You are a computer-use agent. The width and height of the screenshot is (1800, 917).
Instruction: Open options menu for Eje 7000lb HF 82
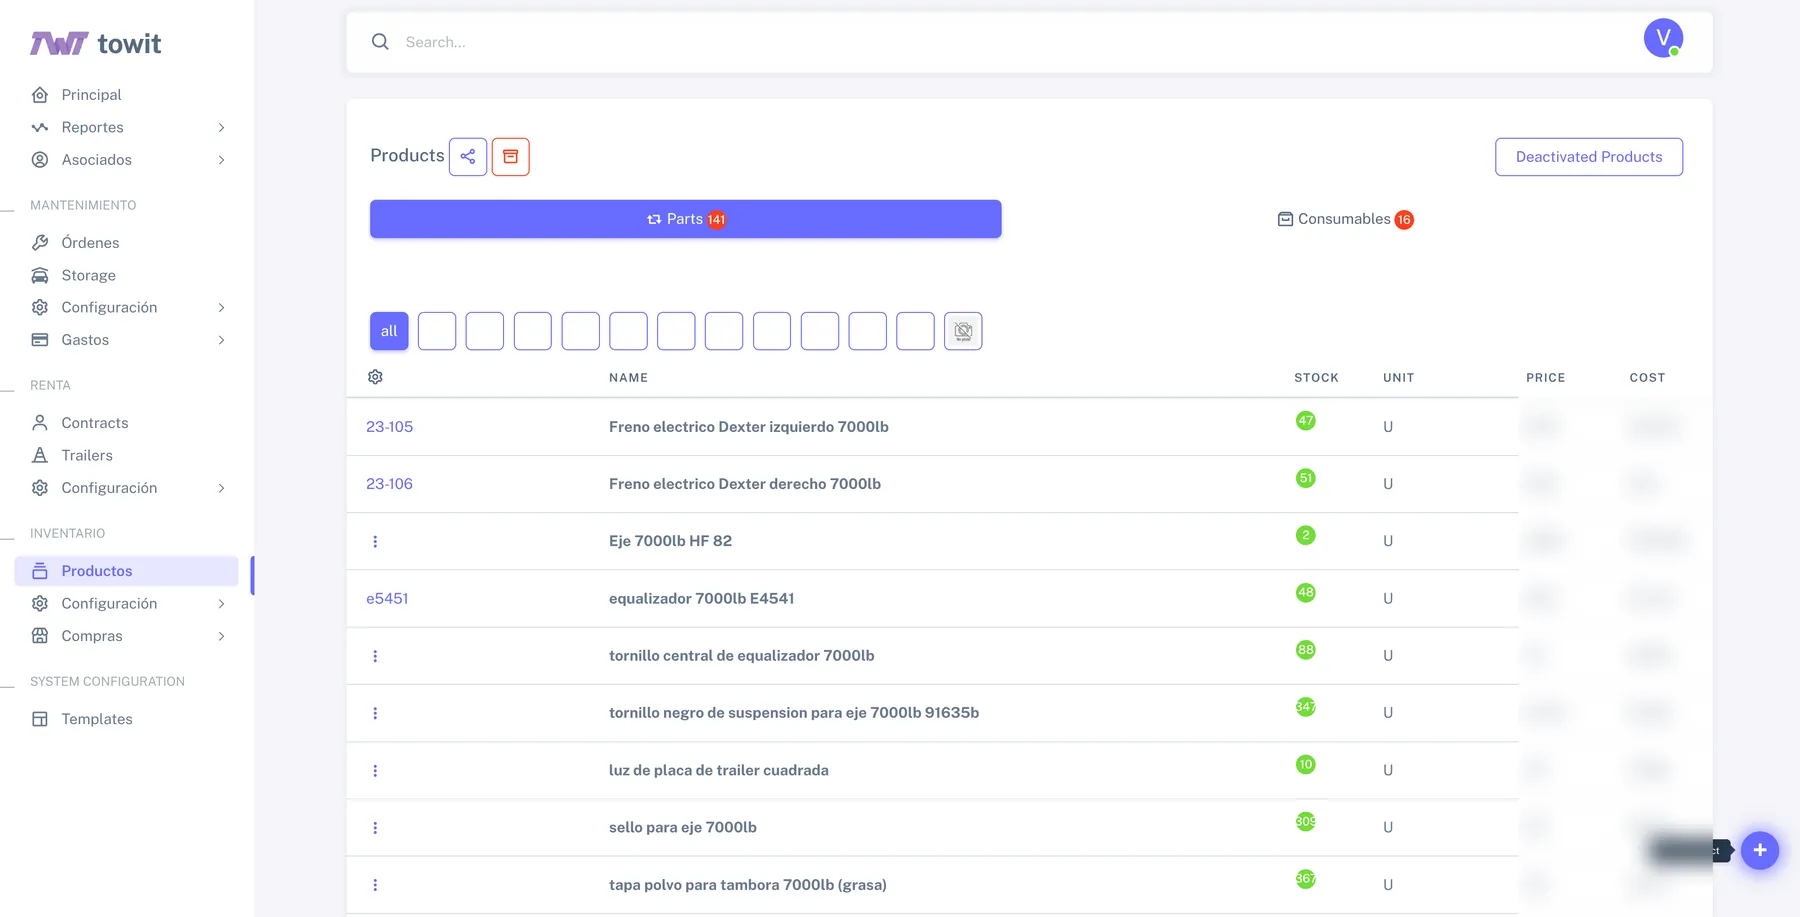click(x=375, y=541)
